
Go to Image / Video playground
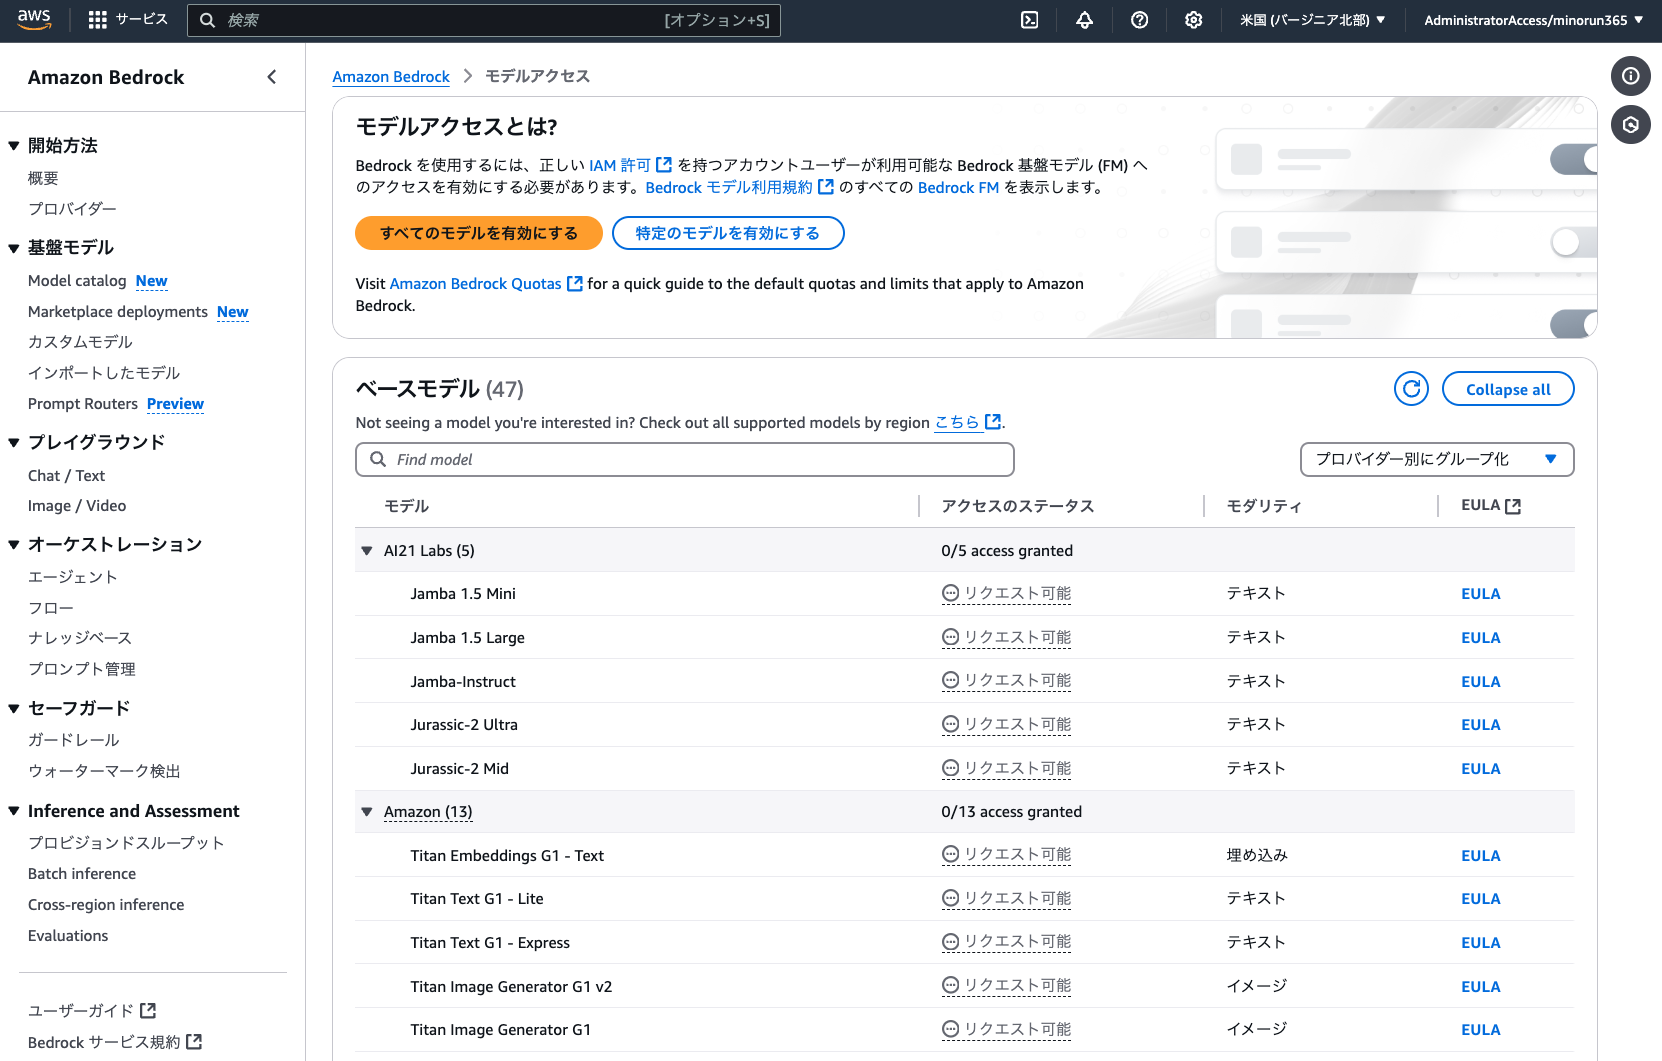pyautogui.click(x=77, y=506)
